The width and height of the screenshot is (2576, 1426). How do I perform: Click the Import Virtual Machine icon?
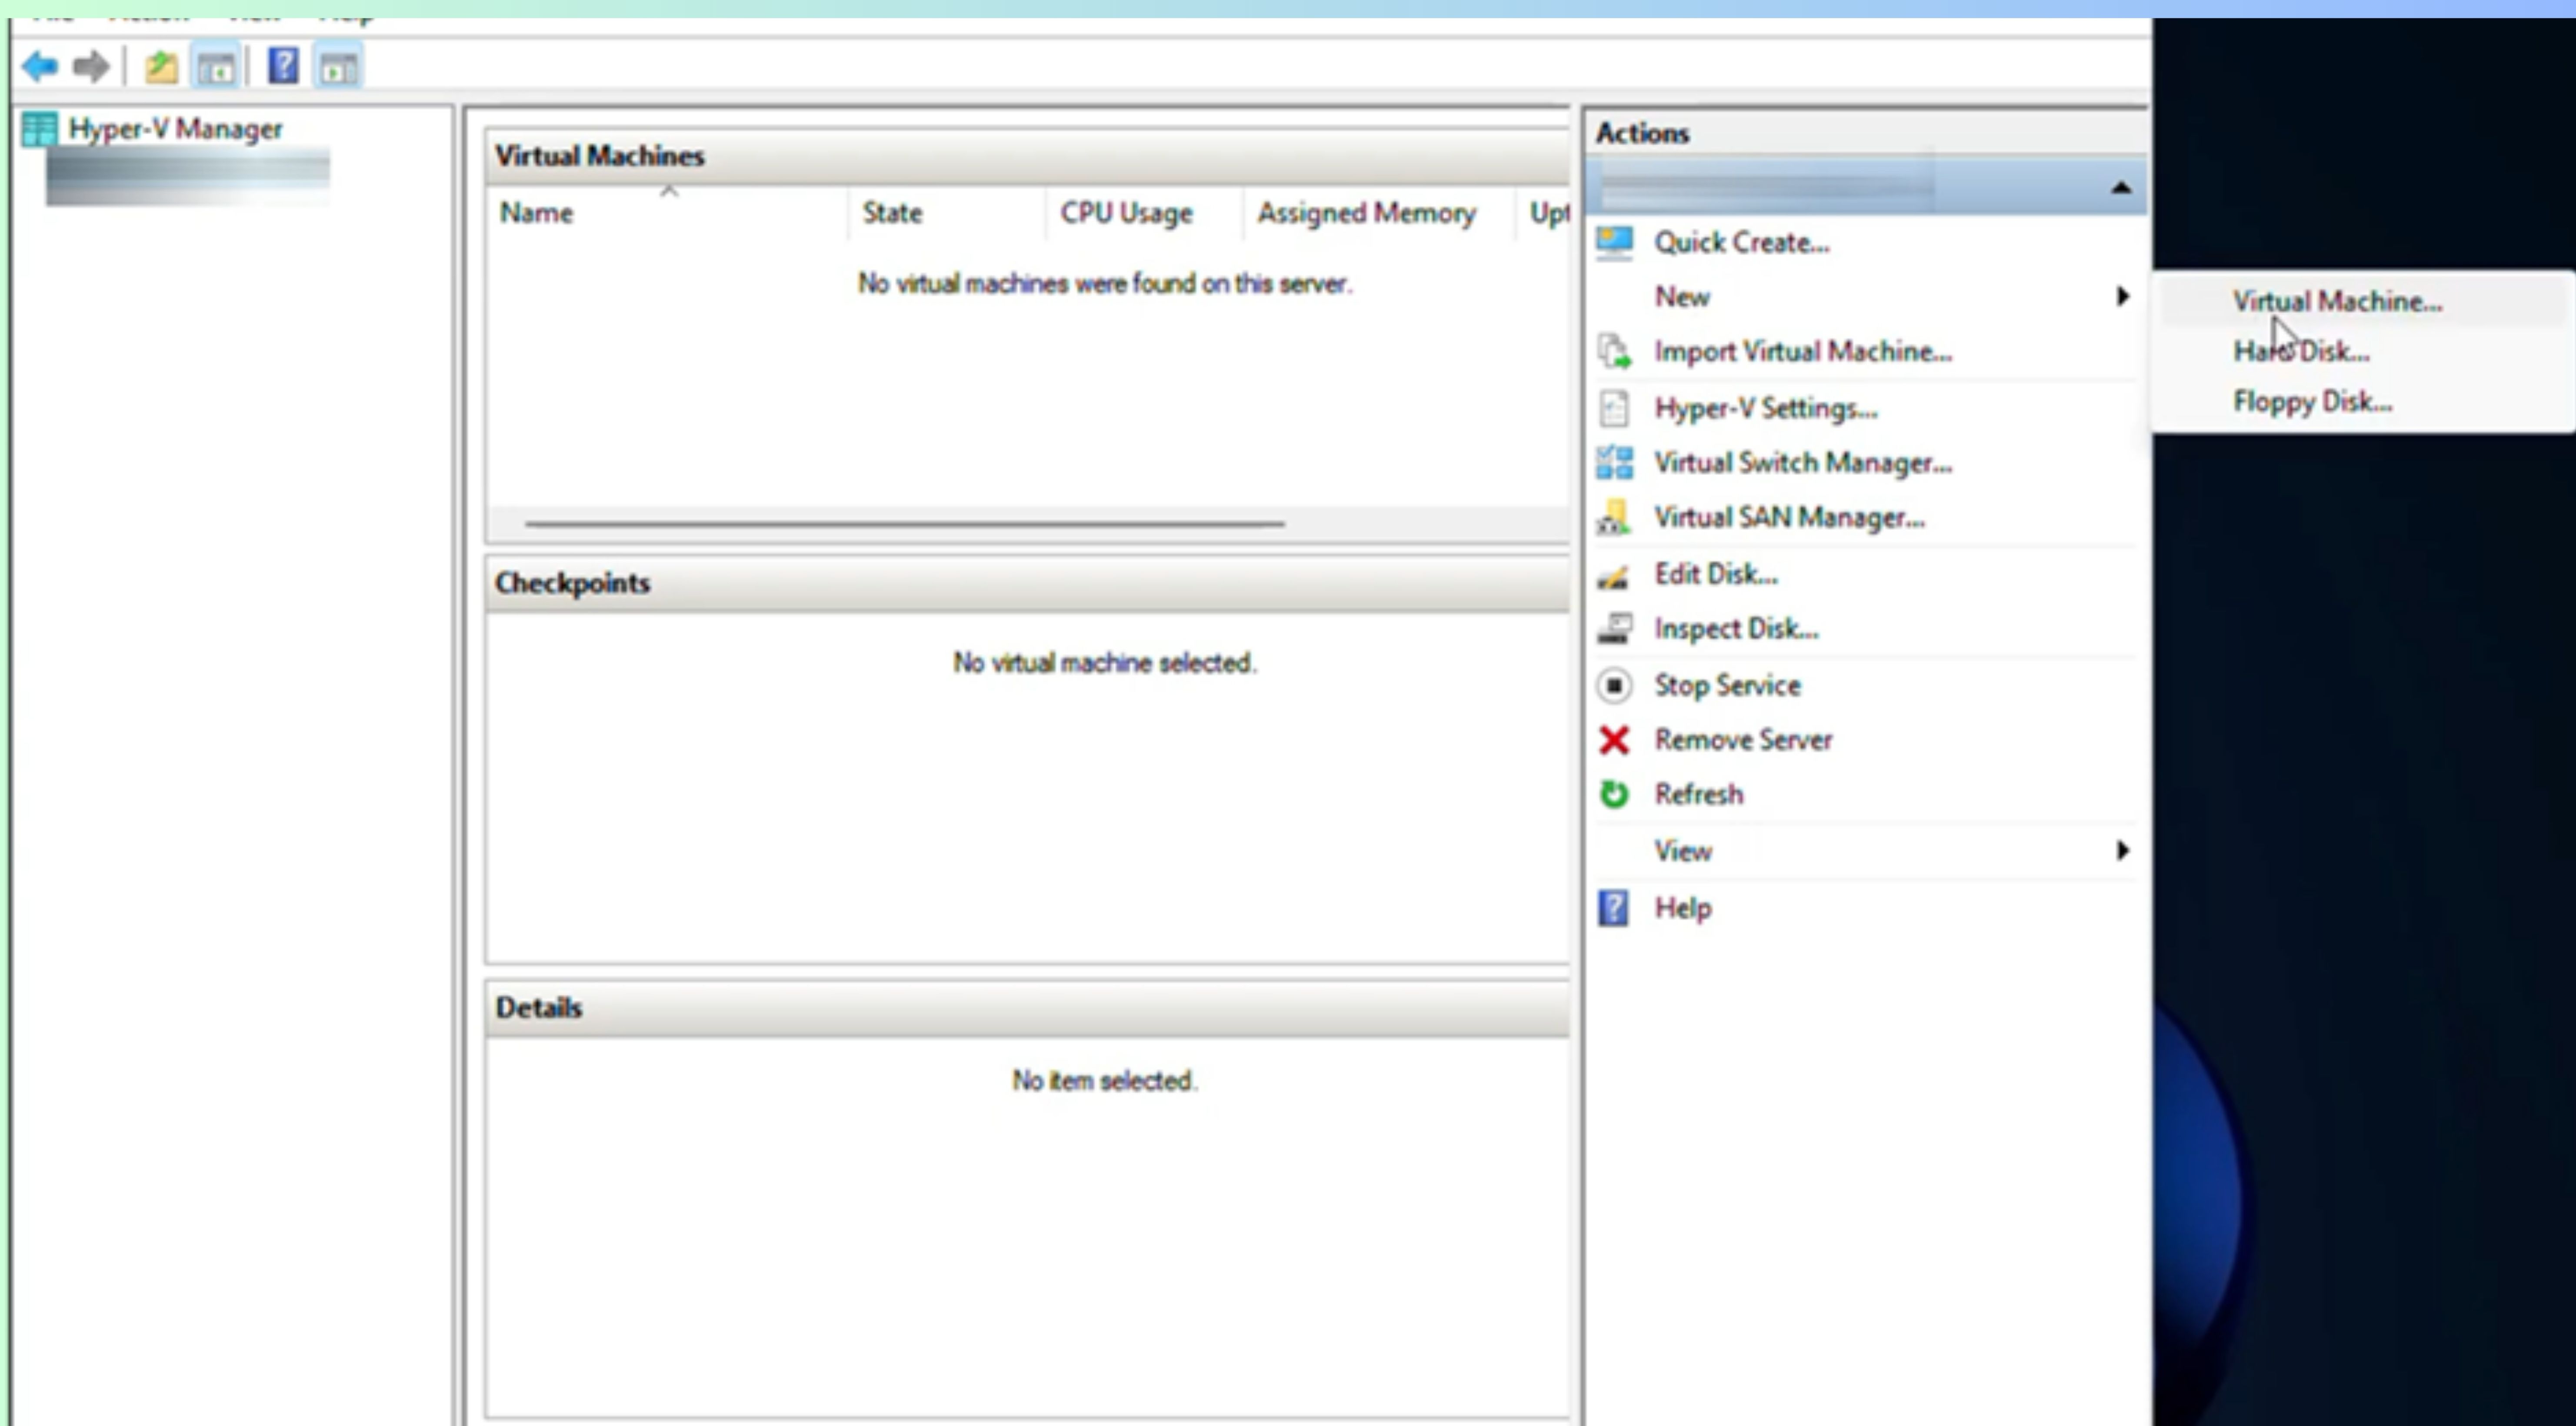tap(1614, 351)
